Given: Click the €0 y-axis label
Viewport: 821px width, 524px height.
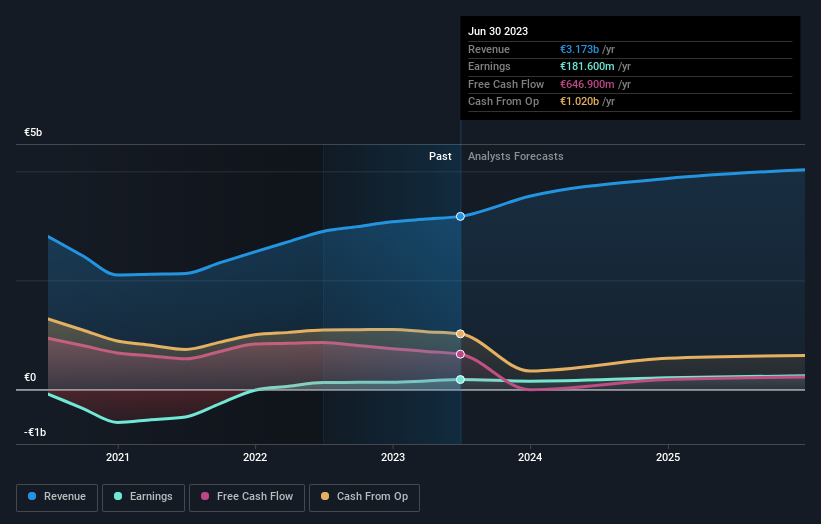Looking at the screenshot, I should tap(30, 377).
